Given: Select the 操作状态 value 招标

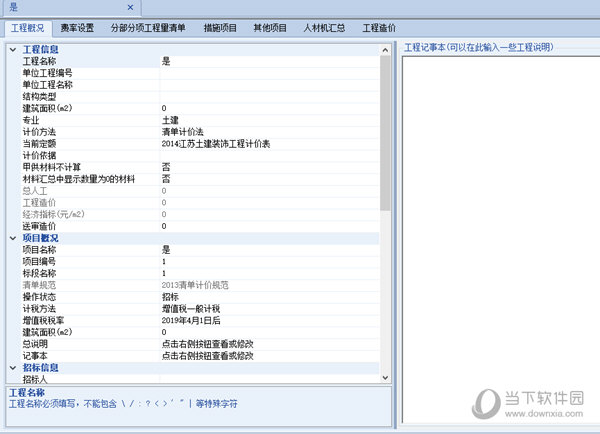Looking at the screenshot, I should tap(269, 297).
